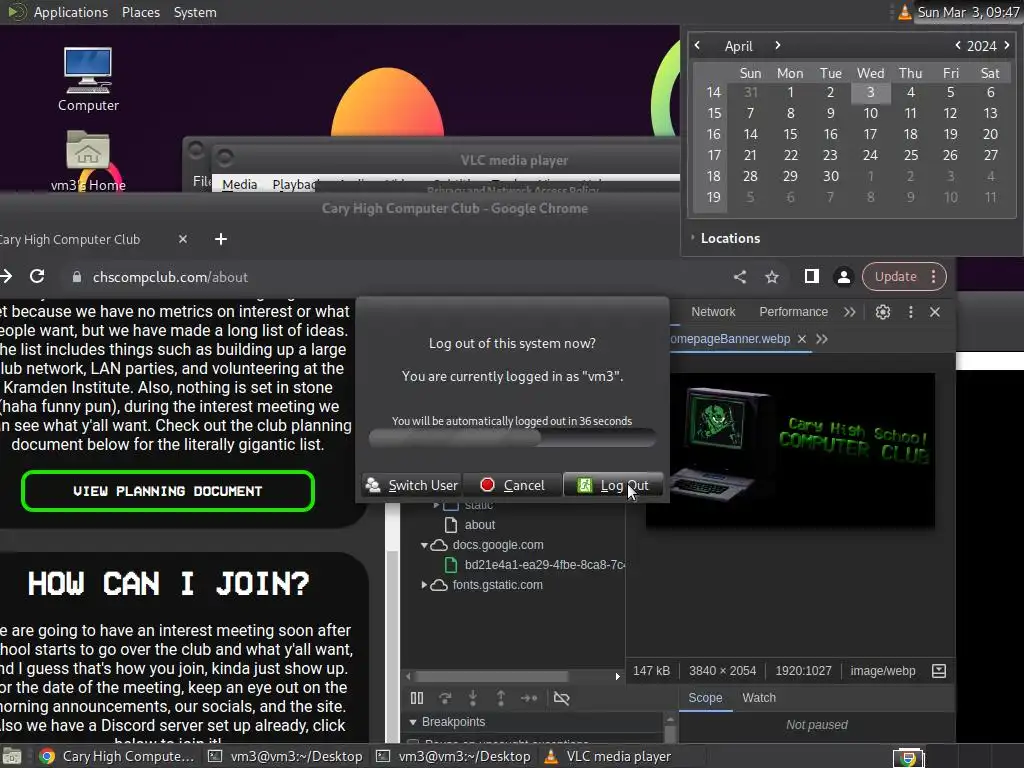Click image preview toggle icon in status bar
Viewport: 1024px width, 768px height.
pos(938,671)
